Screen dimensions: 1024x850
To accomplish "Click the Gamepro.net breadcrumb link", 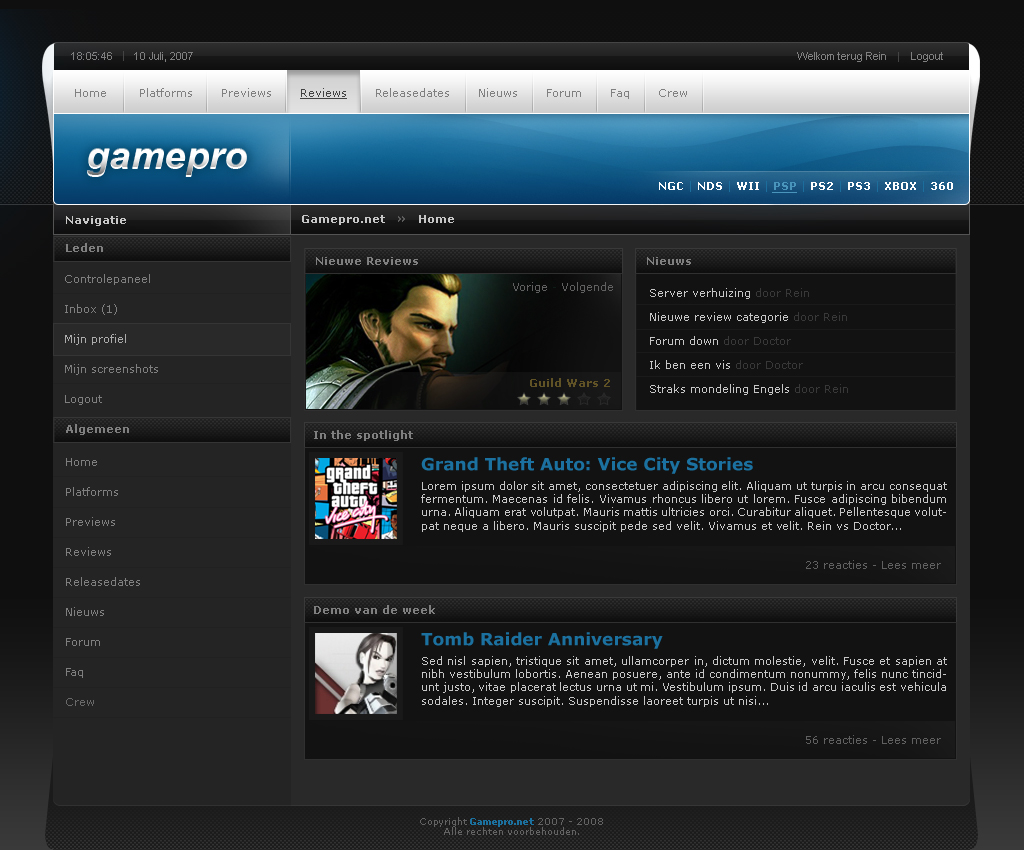I will [x=343, y=219].
